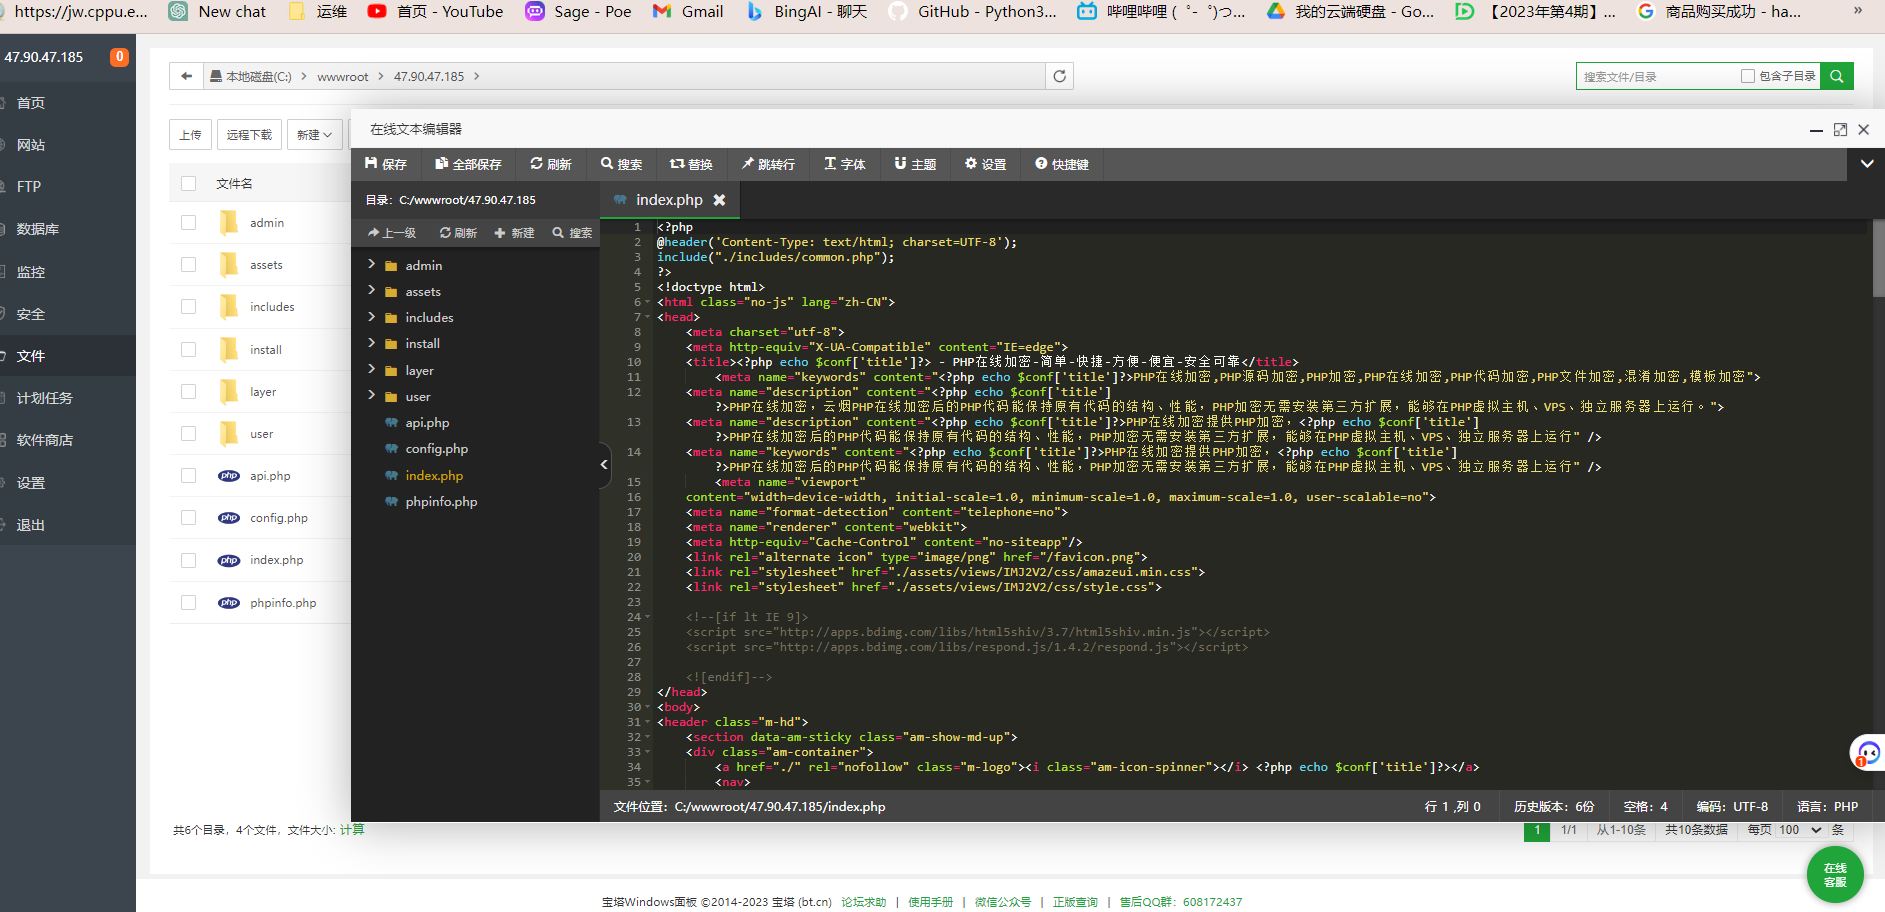The width and height of the screenshot is (1885, 912).
Task: Click the 上传 upload button
Action: pos(190,135)
